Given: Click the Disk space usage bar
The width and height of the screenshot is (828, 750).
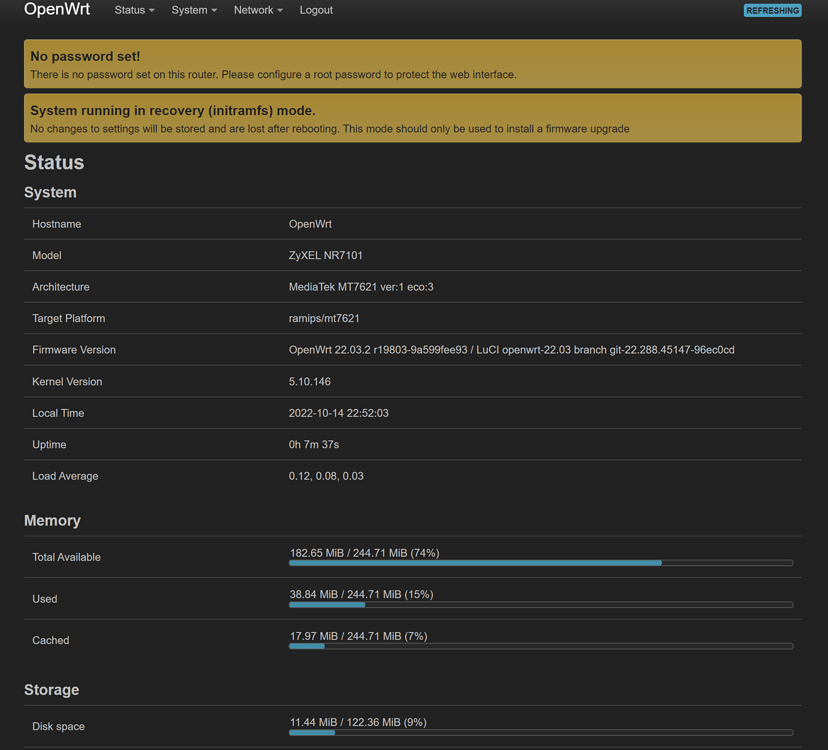Looking at the screenshot, I should 540,732.
